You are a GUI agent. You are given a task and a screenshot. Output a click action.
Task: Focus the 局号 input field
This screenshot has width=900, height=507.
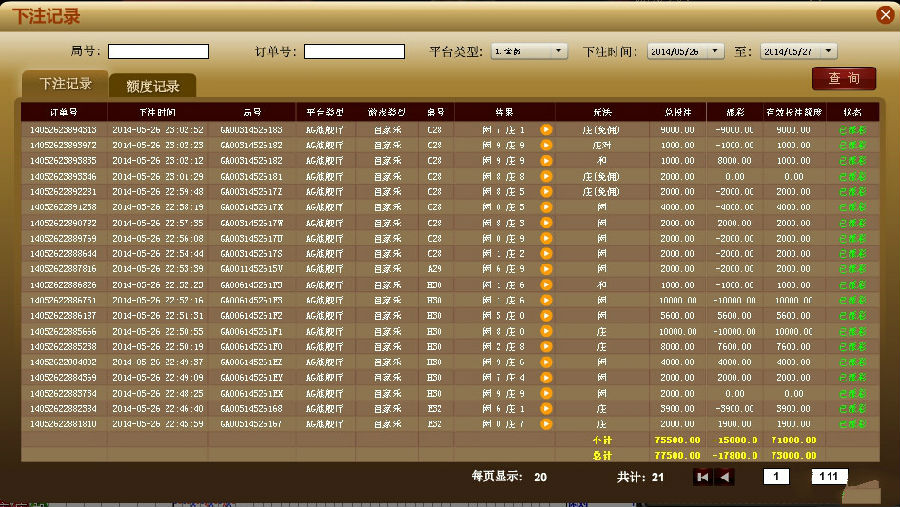158,52
